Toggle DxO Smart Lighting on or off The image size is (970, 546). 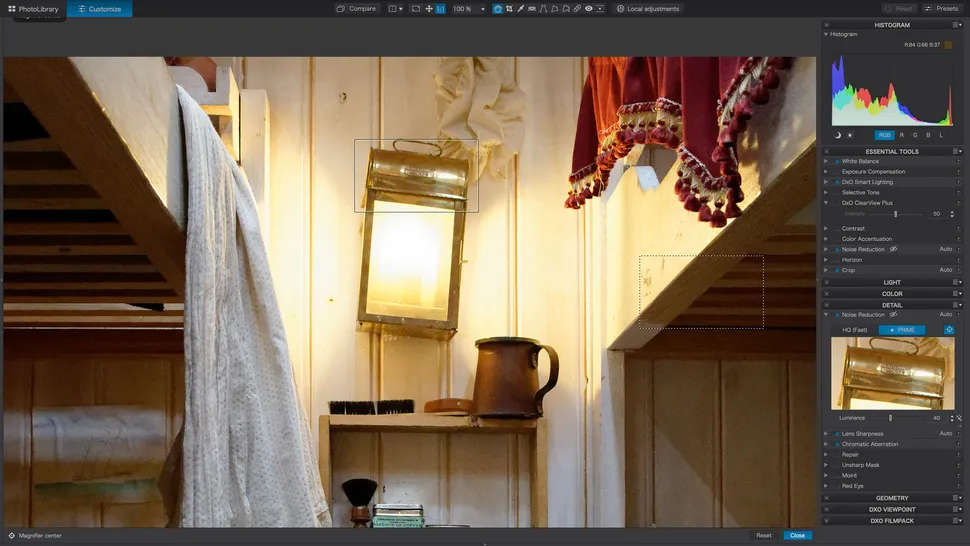point(837,182)
